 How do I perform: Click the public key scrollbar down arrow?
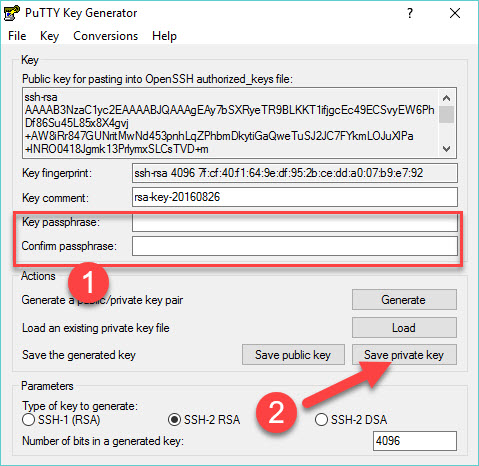[446, 149]
